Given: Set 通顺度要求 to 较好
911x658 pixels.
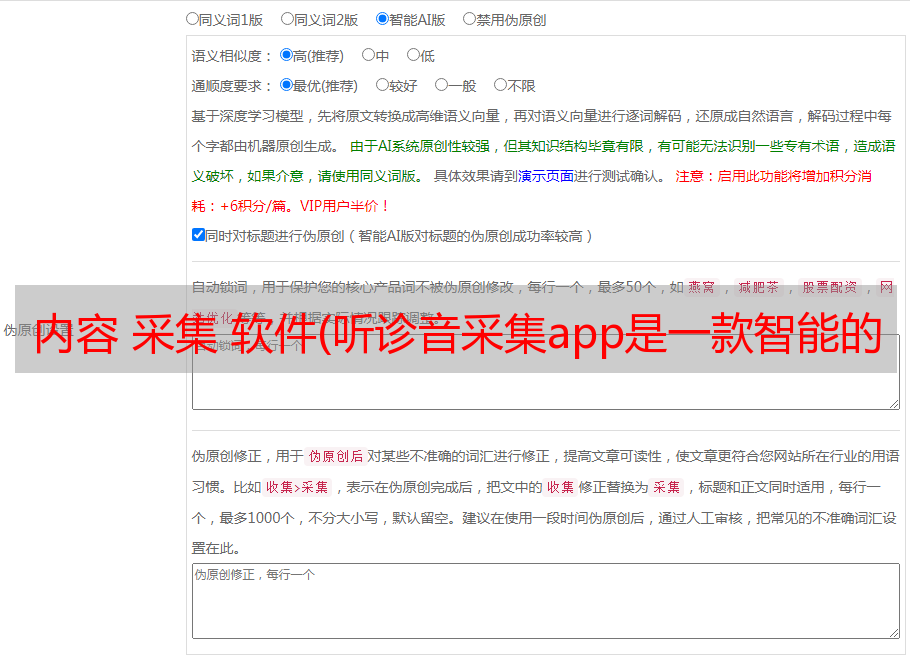Looking at the screenshot, I should pos(382,85).
